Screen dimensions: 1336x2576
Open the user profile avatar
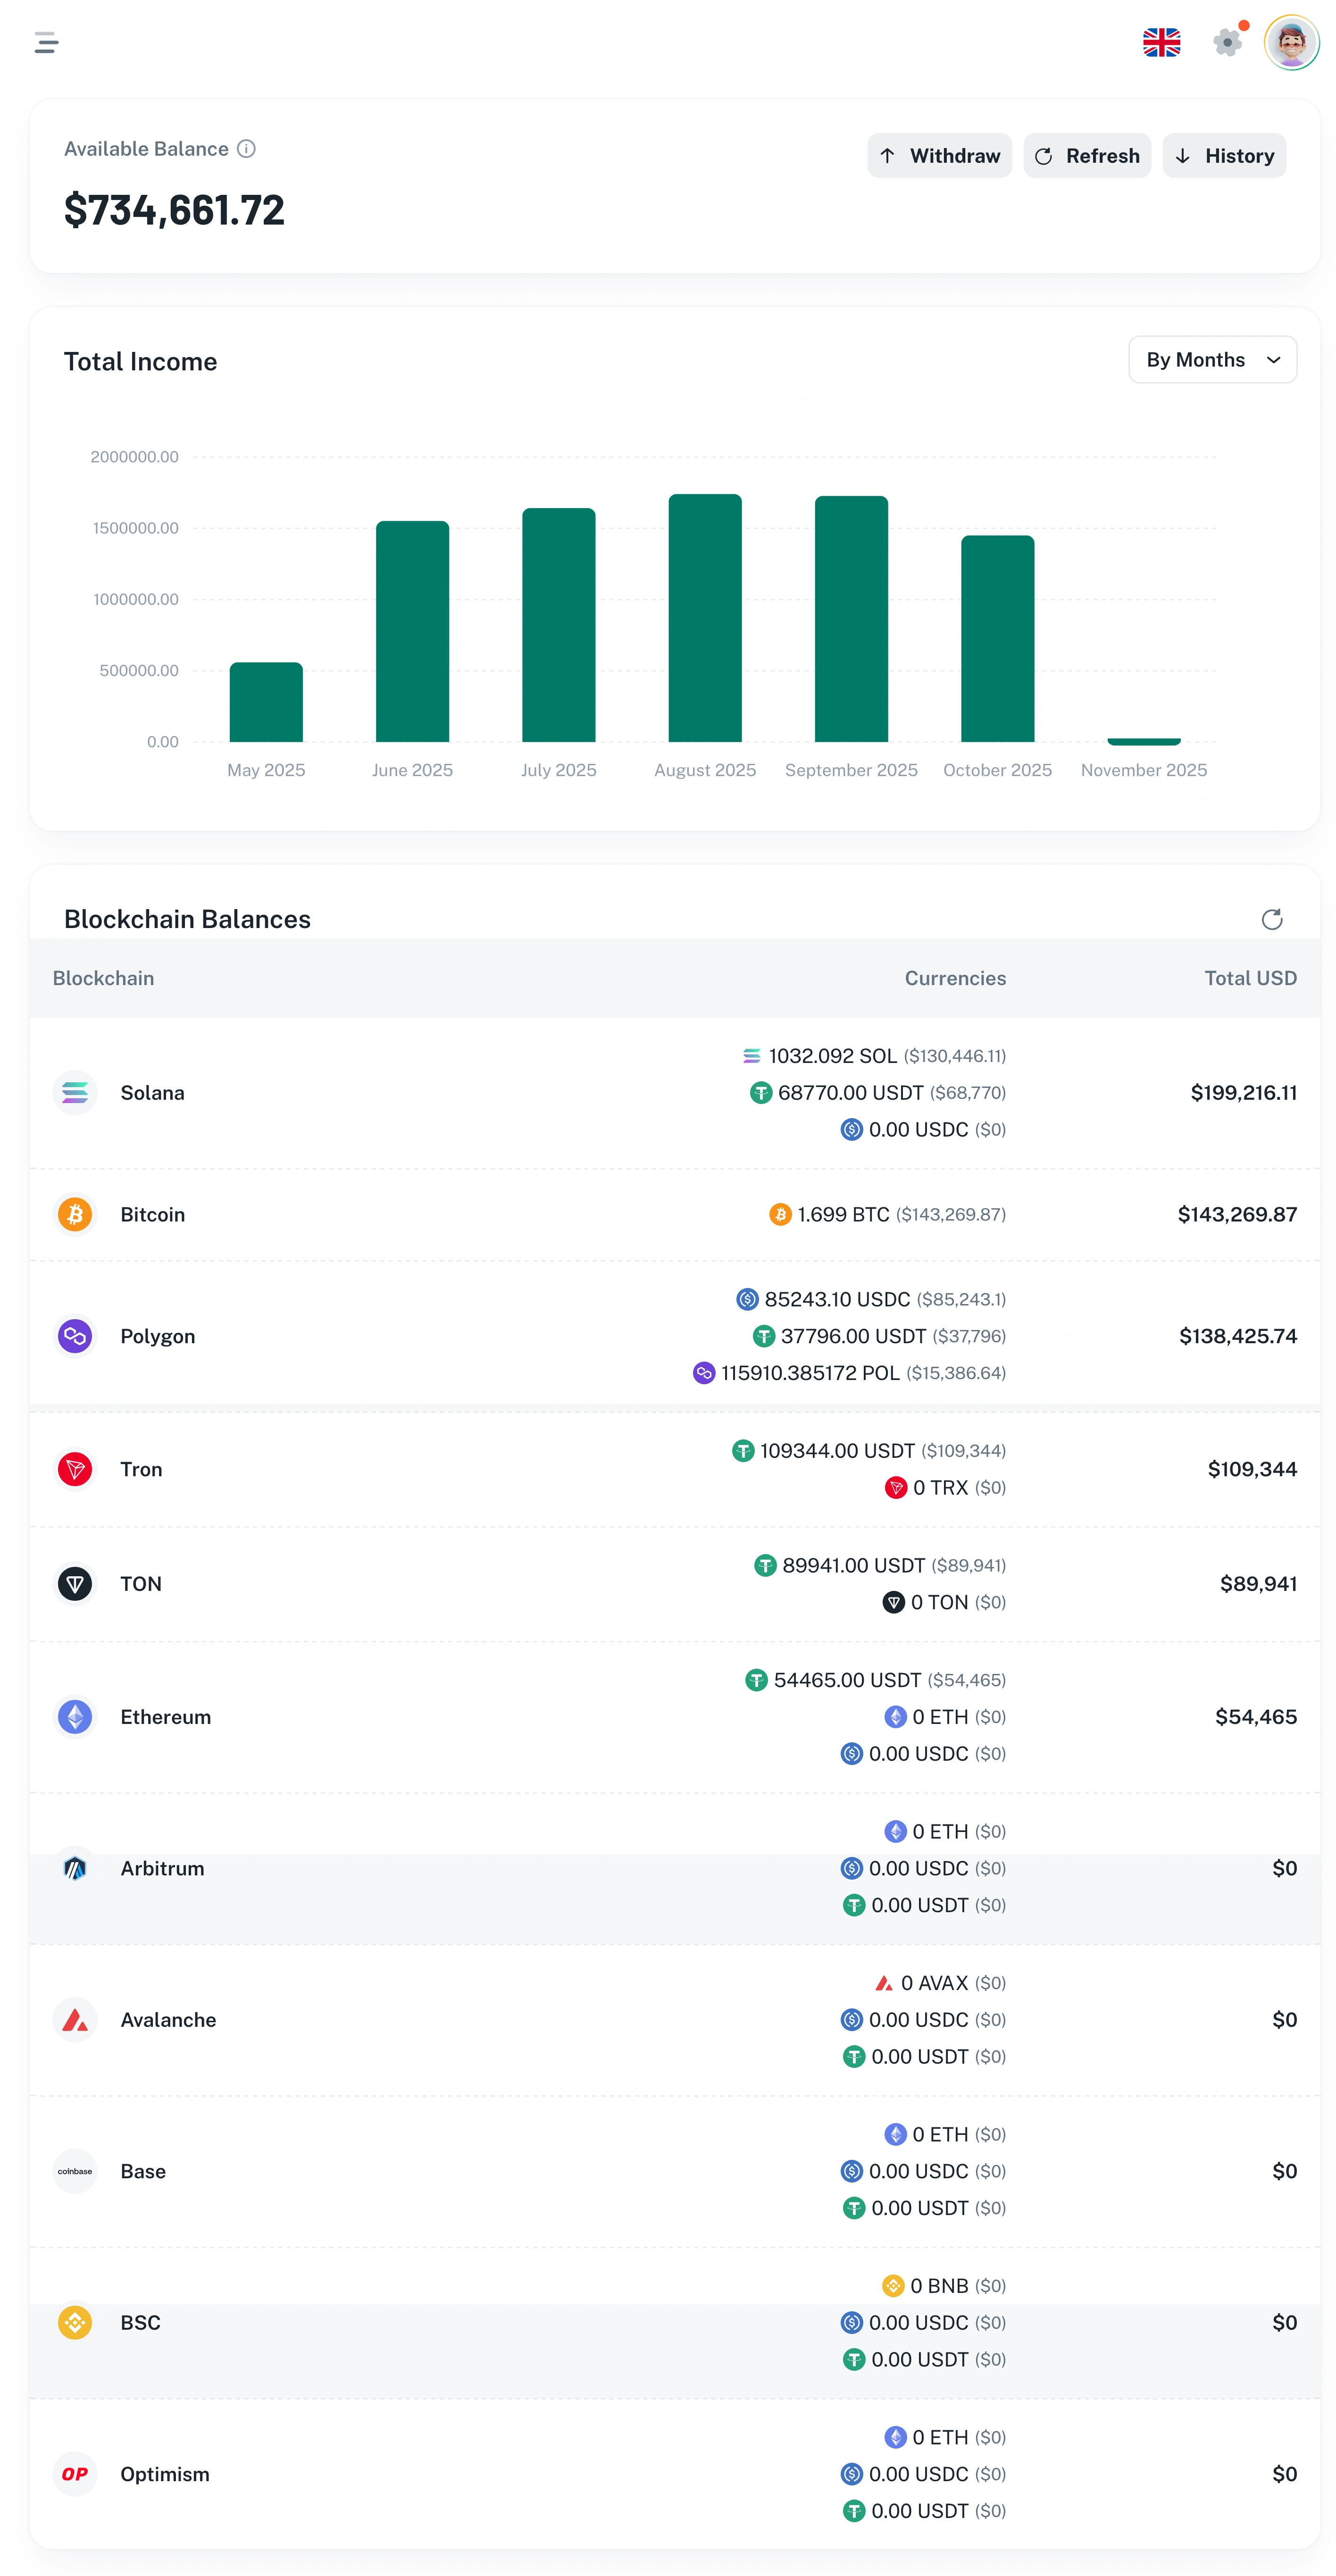coord(1291,43)
